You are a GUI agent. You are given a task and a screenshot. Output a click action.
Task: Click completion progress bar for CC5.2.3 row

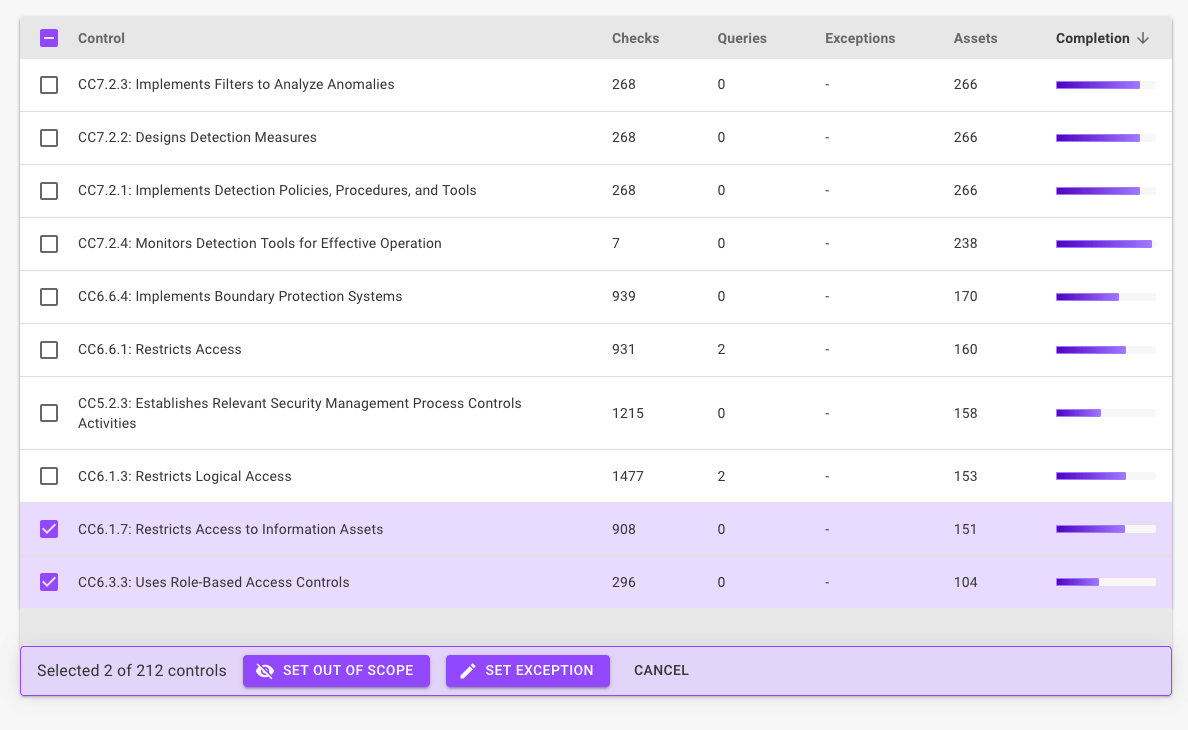[1105, 413]
